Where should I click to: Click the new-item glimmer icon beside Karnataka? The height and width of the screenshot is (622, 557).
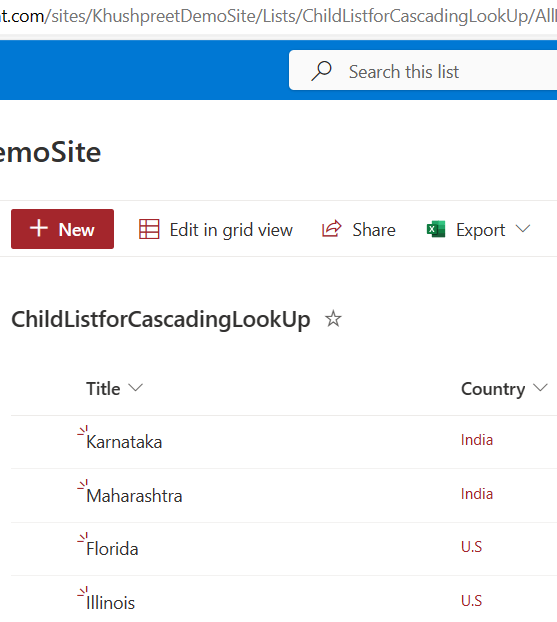pos(83,431)
